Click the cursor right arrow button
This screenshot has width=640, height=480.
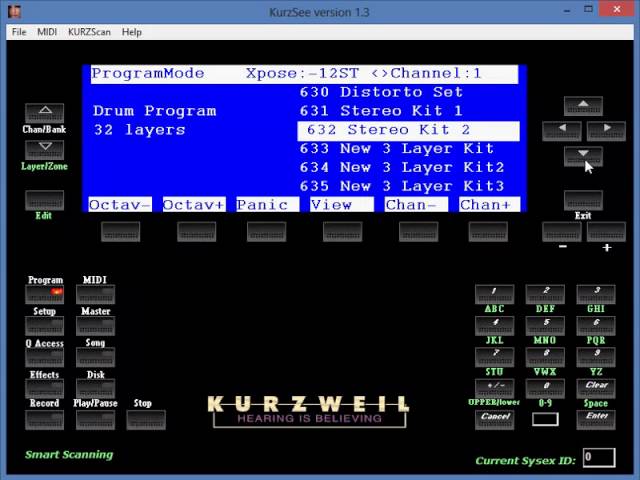coord(606,131)
